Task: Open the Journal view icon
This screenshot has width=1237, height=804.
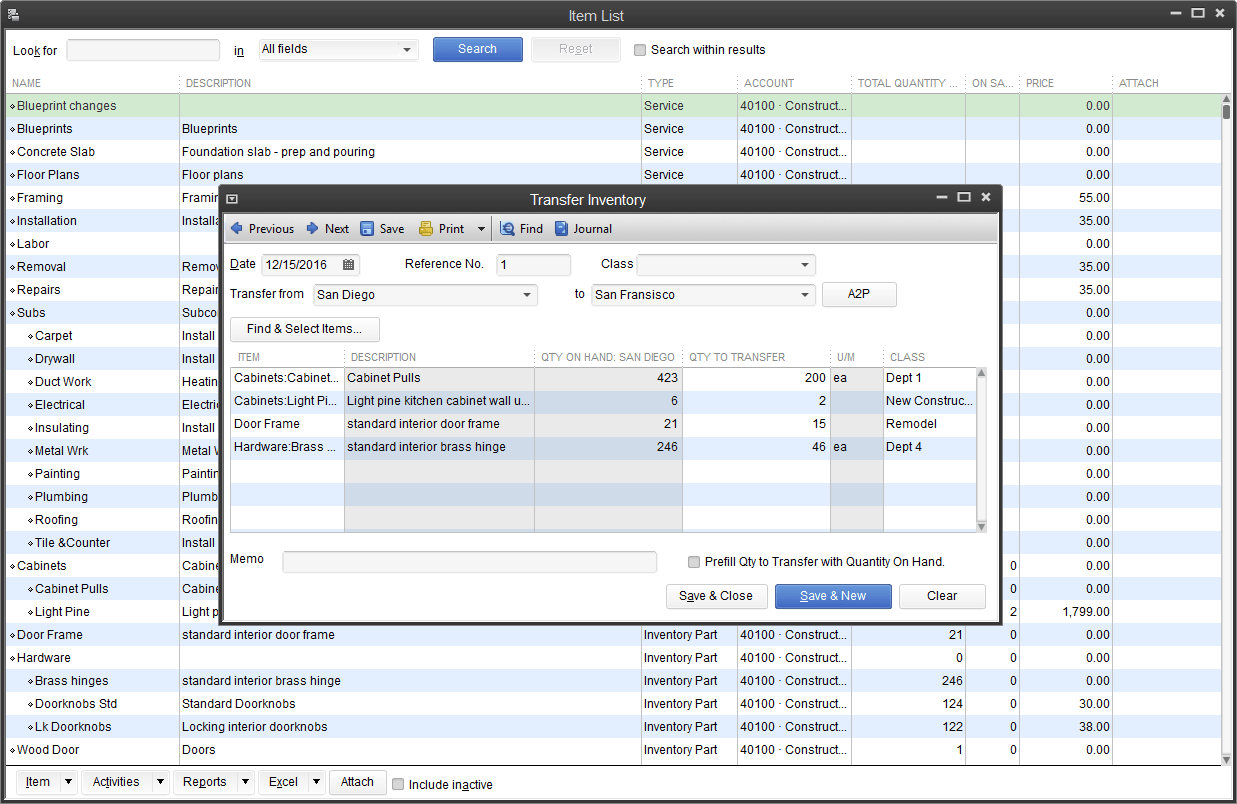Action: [561, 228]
